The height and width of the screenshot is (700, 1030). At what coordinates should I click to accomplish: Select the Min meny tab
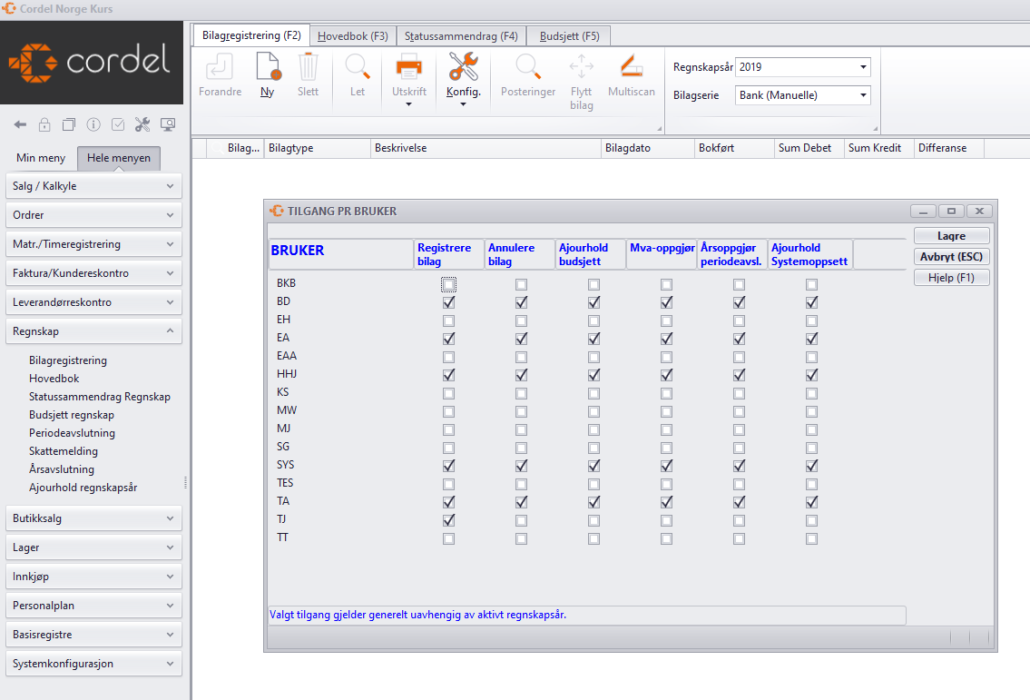point(41,158)
